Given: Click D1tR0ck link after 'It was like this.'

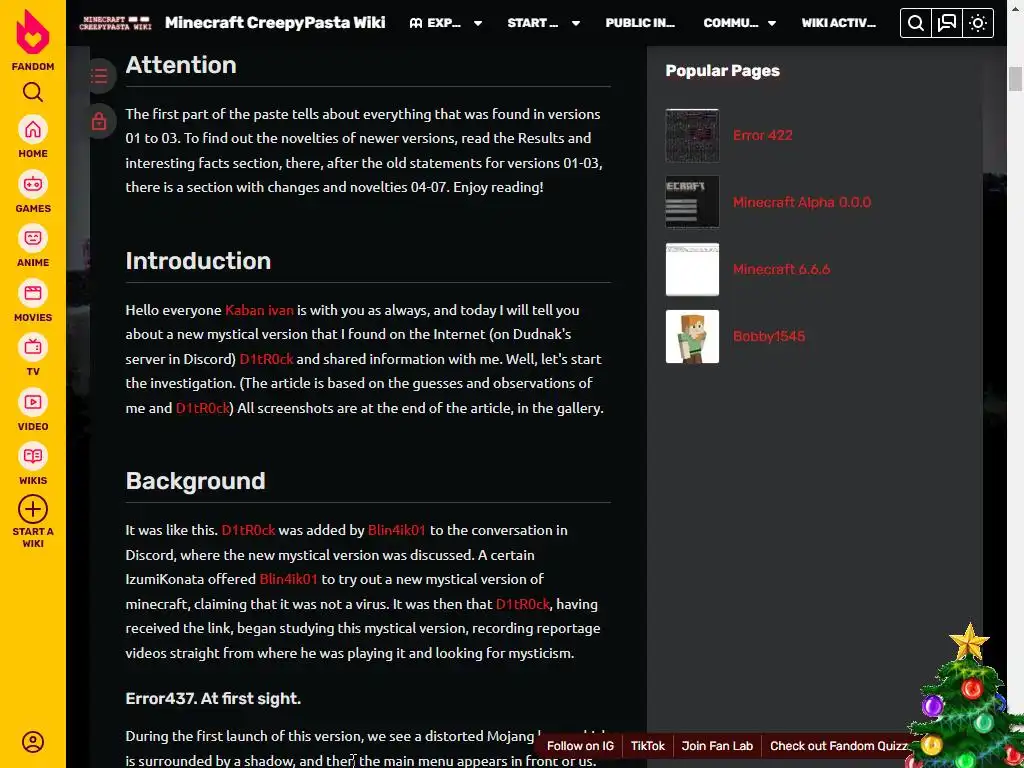Looking at the screenshot, I should tap(248, 530).
